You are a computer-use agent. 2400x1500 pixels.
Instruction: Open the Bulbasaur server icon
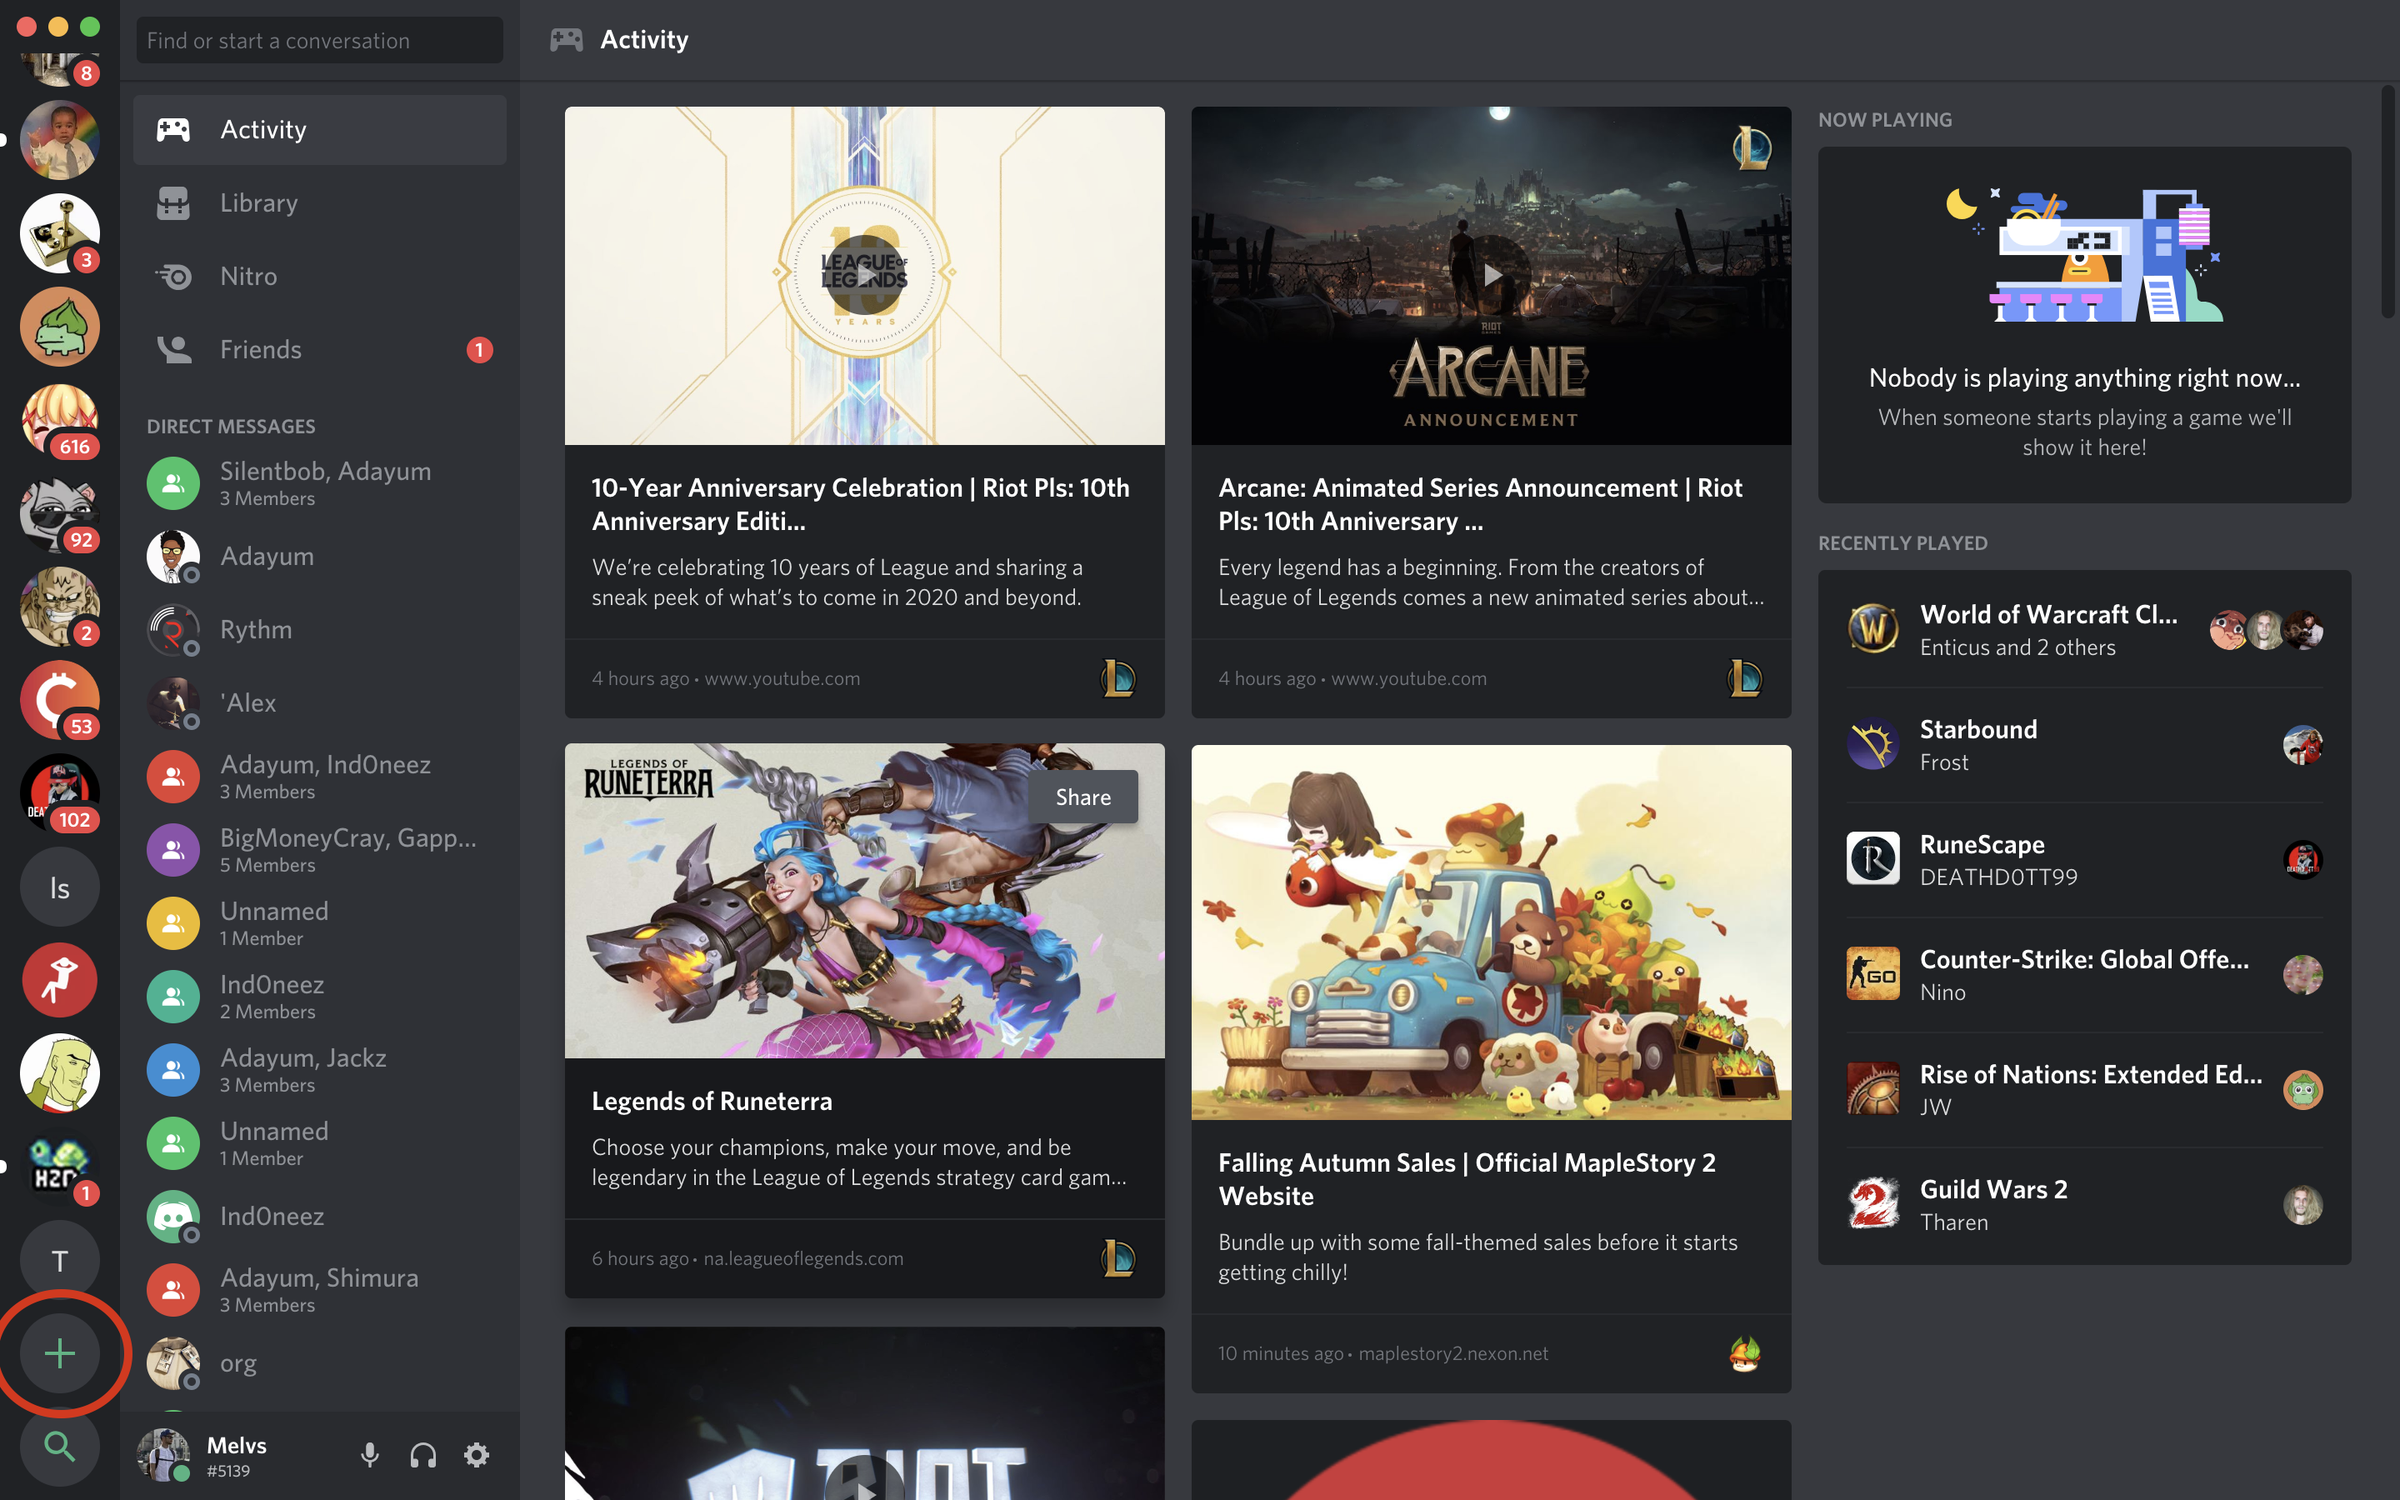pos(59,326)
